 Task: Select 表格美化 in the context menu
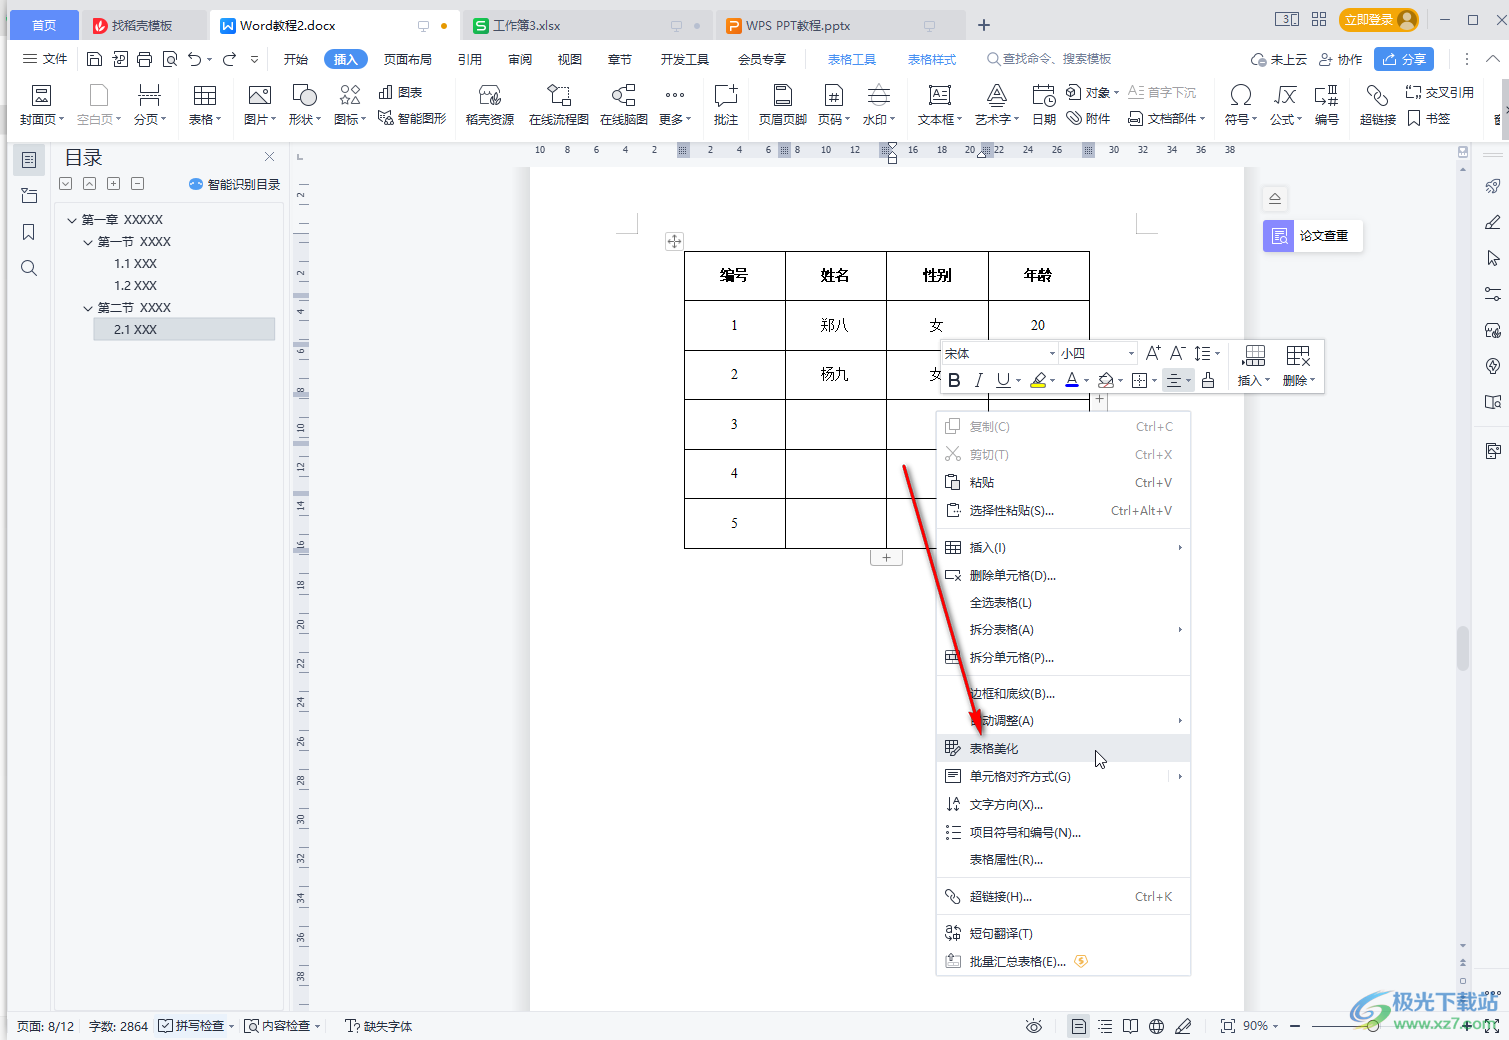click(1063, 749)
